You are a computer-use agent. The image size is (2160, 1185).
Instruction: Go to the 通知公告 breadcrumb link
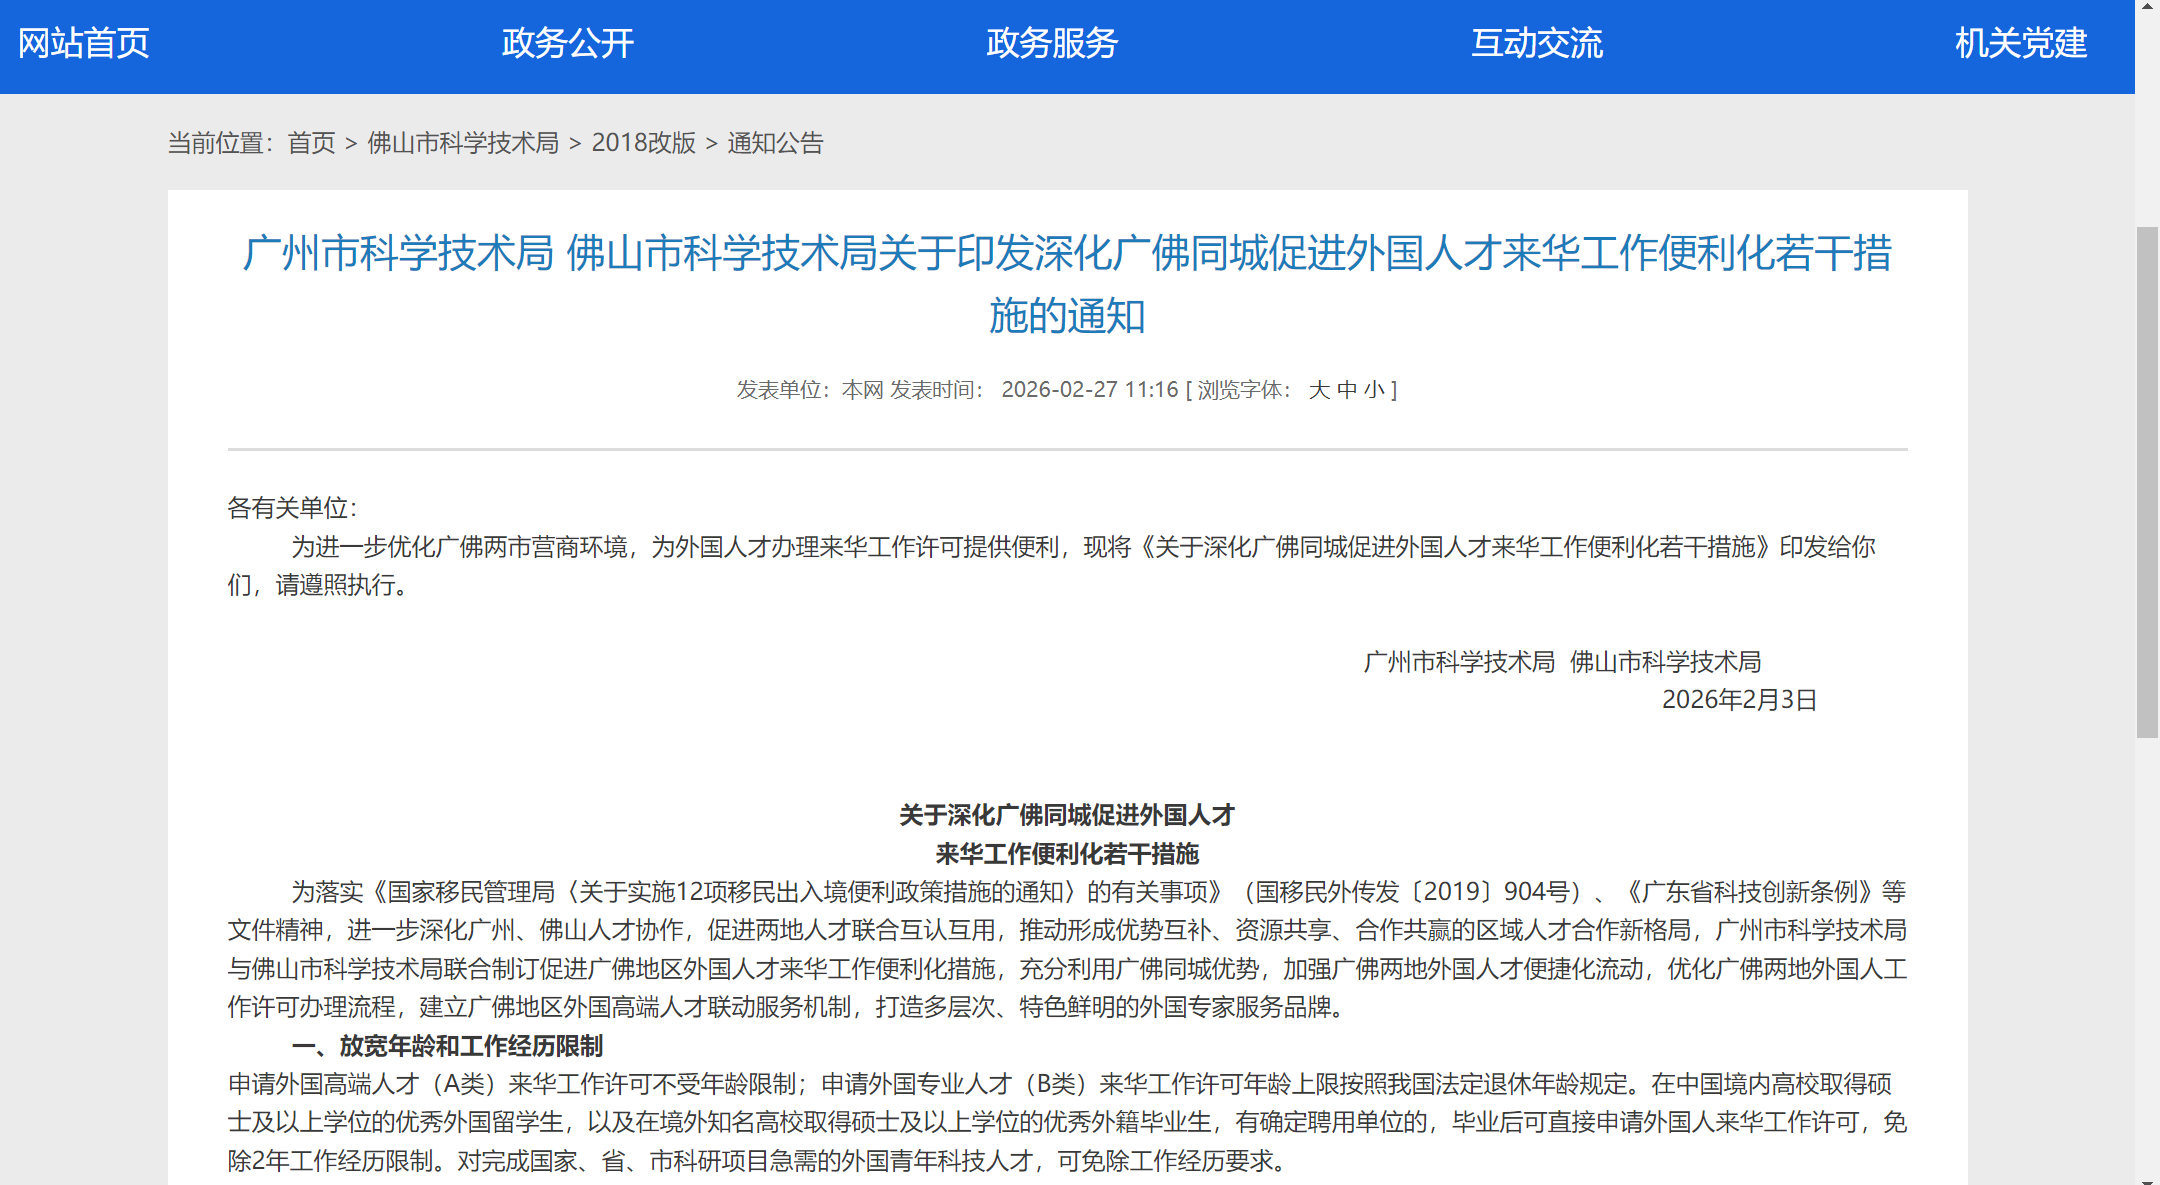coord(775,143)
